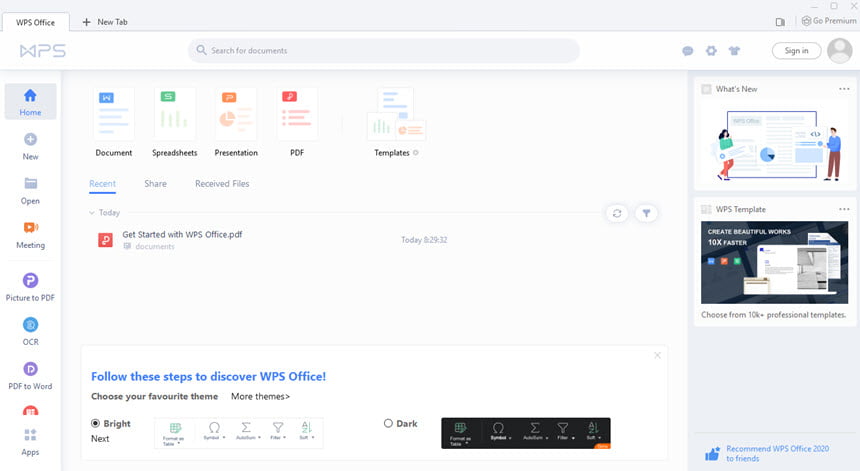Open the Open folder icon in sidebar

[x=30, y=184]
